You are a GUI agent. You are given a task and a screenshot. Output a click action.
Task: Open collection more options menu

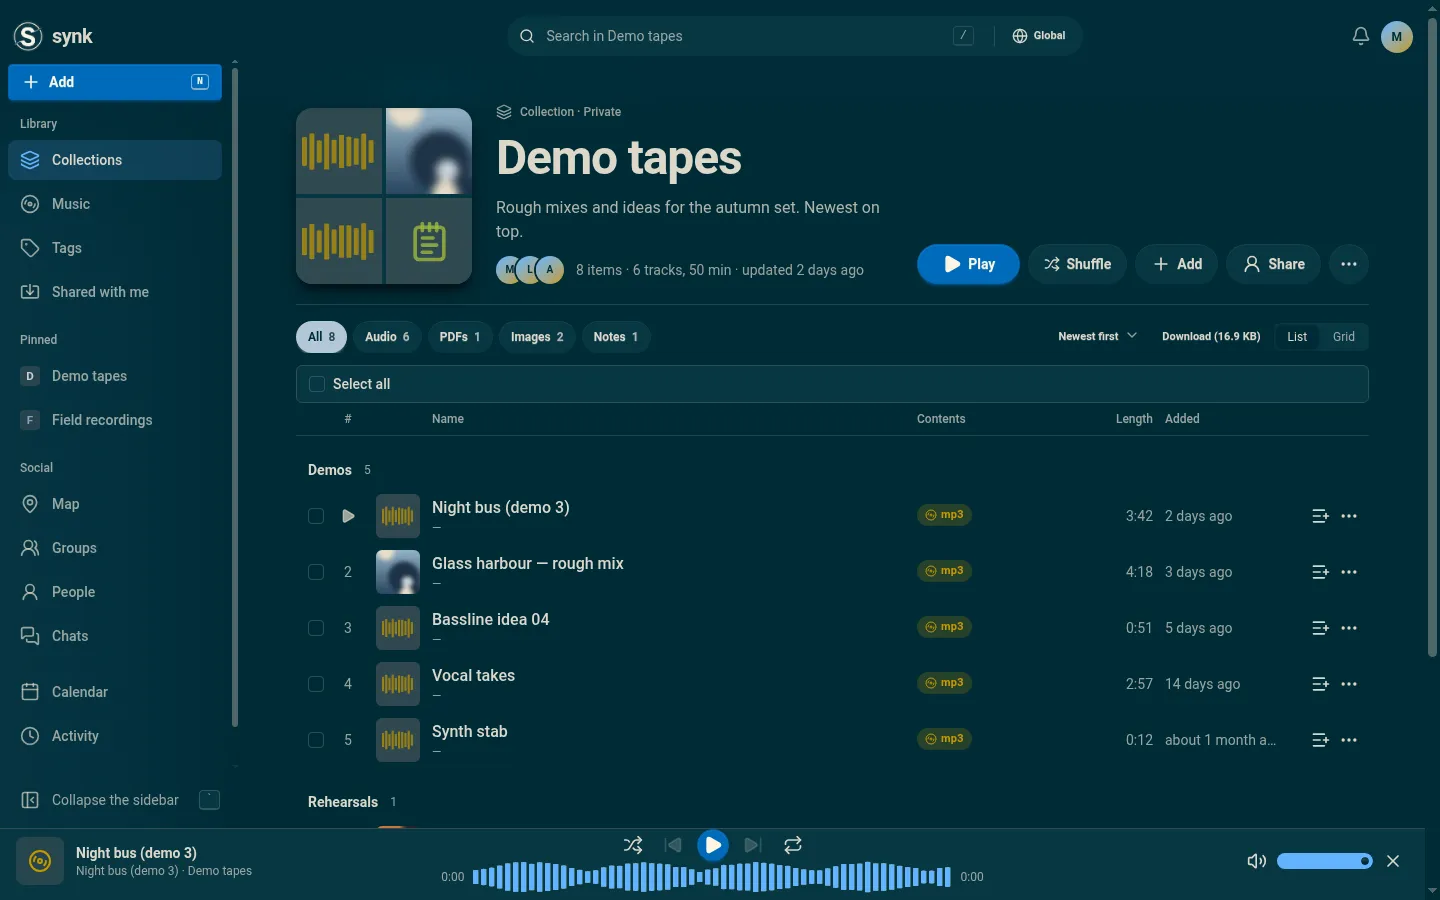click(1349, 264)
